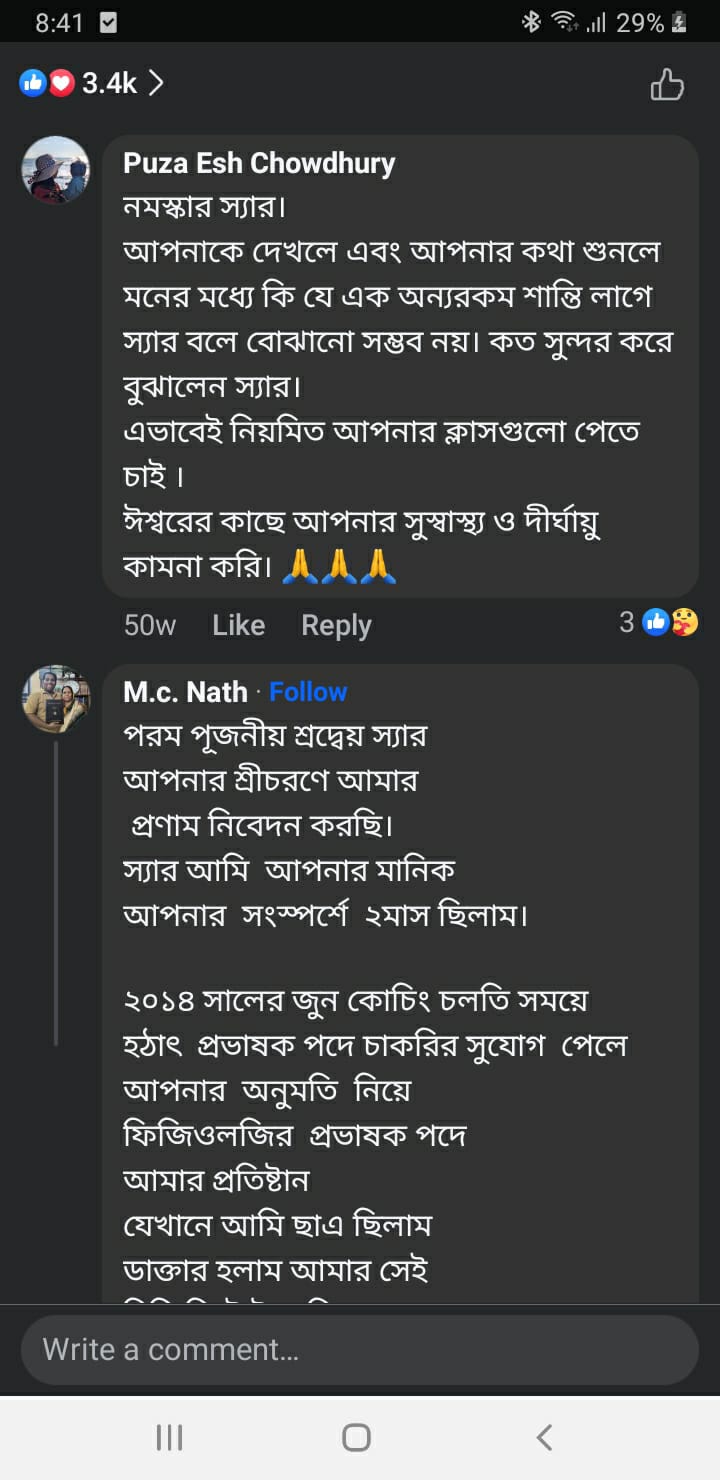
Task: Tap the Write a comment field
Action: [360, 1349]
